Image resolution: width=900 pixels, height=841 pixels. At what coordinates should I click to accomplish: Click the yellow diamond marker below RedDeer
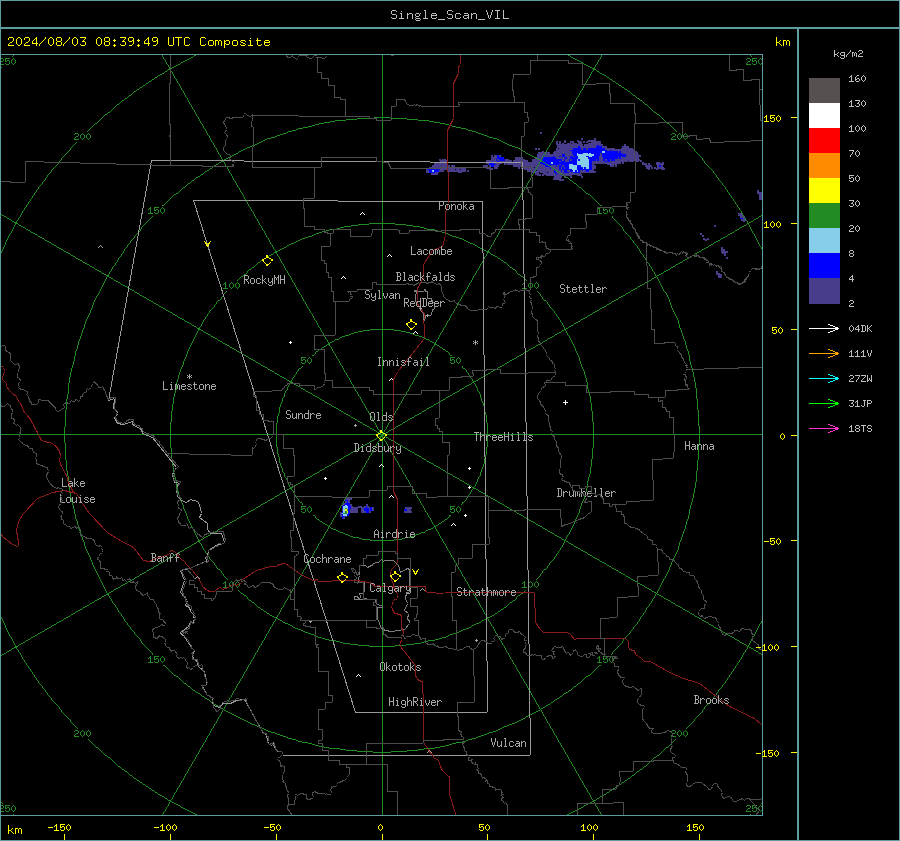[411, 324]
